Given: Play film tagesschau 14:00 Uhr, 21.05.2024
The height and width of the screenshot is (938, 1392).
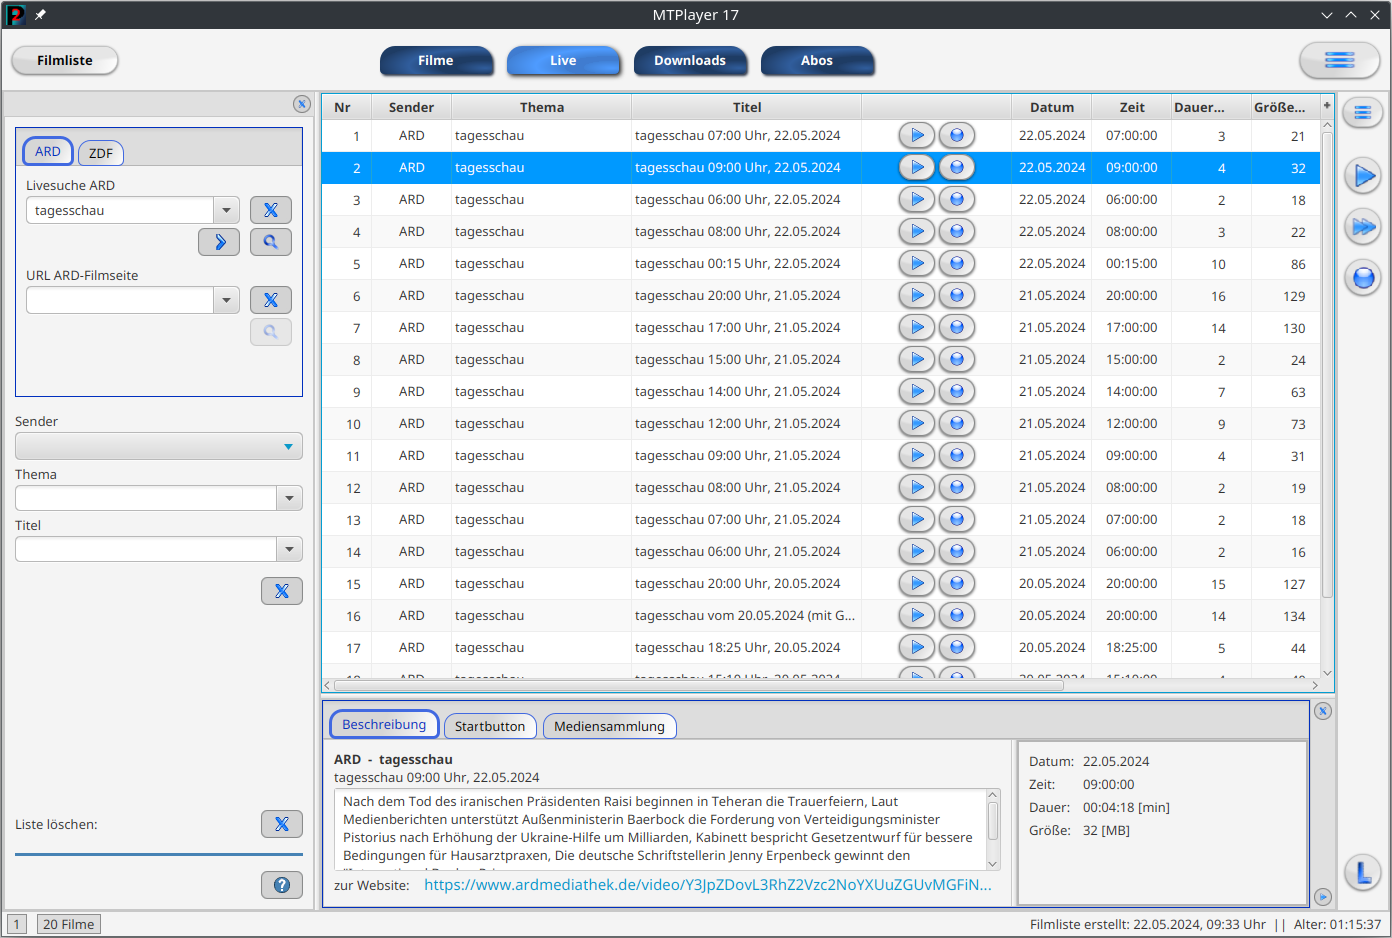Looking at the screenshot, I should pyautogui.click(x=917, y=391).
